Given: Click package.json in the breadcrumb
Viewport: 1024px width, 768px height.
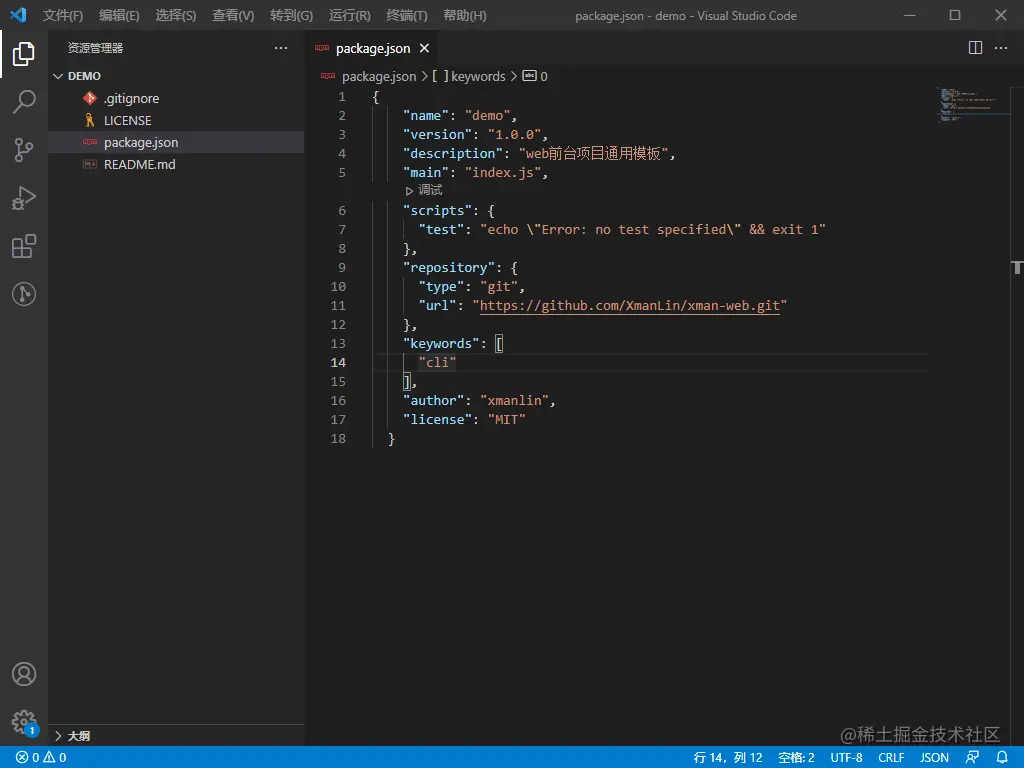Looking at the screenshot, I should point(379,76).
